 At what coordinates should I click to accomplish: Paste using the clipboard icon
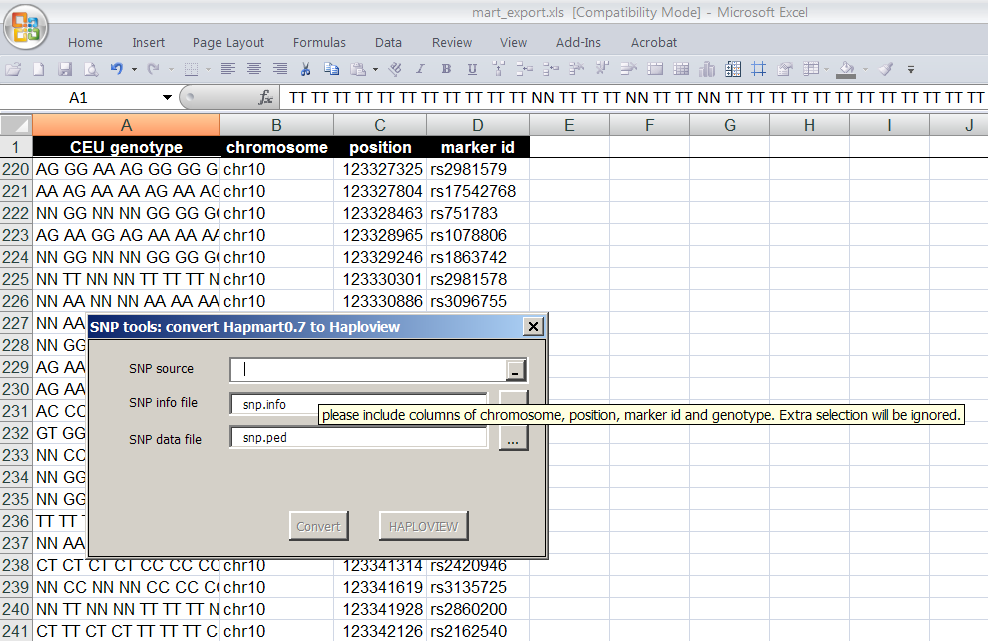point(358,69)
